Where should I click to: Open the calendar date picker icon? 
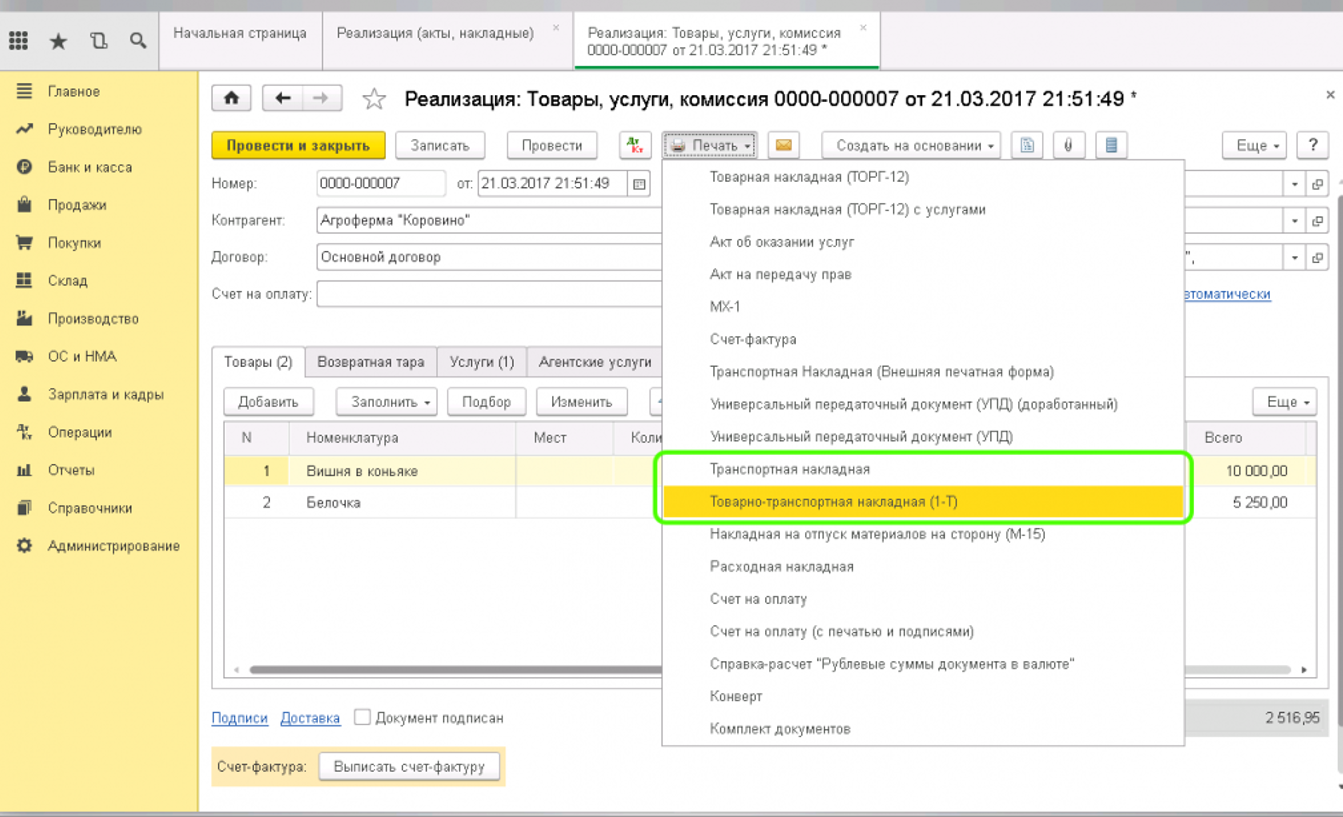click(640, 184)
